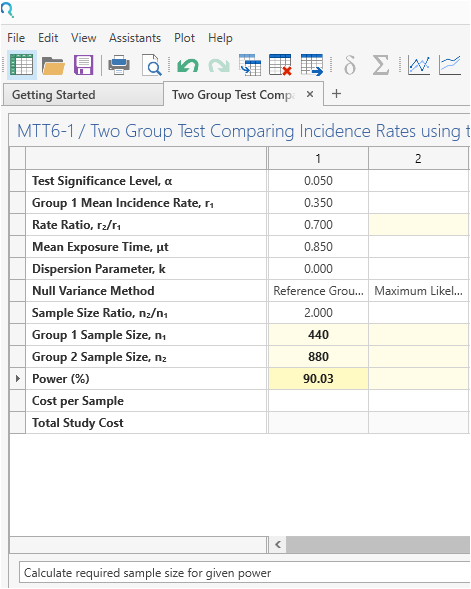Print using the printer icon

(x=119, y=65)
